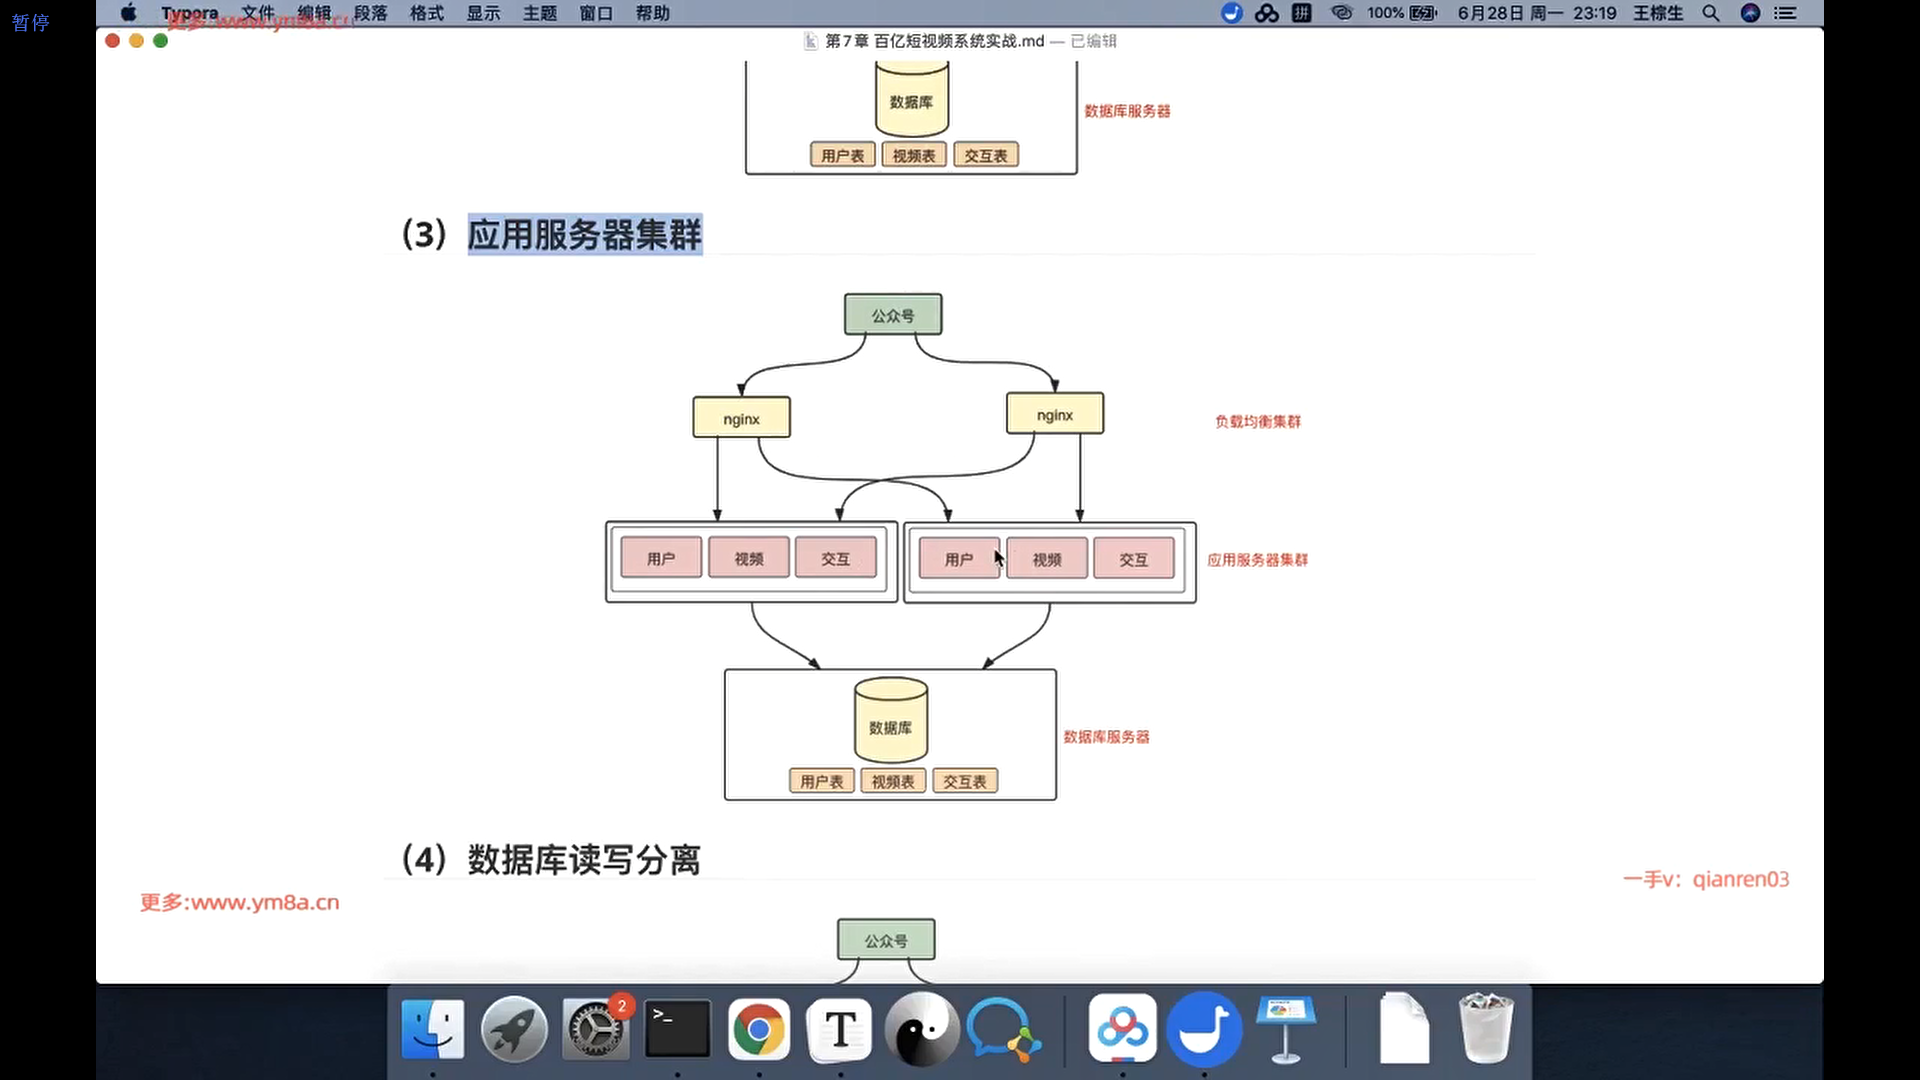Open the 显示 menu in the menu bar
This screenshot has width=1920, height=1080.
pos(483,13)
